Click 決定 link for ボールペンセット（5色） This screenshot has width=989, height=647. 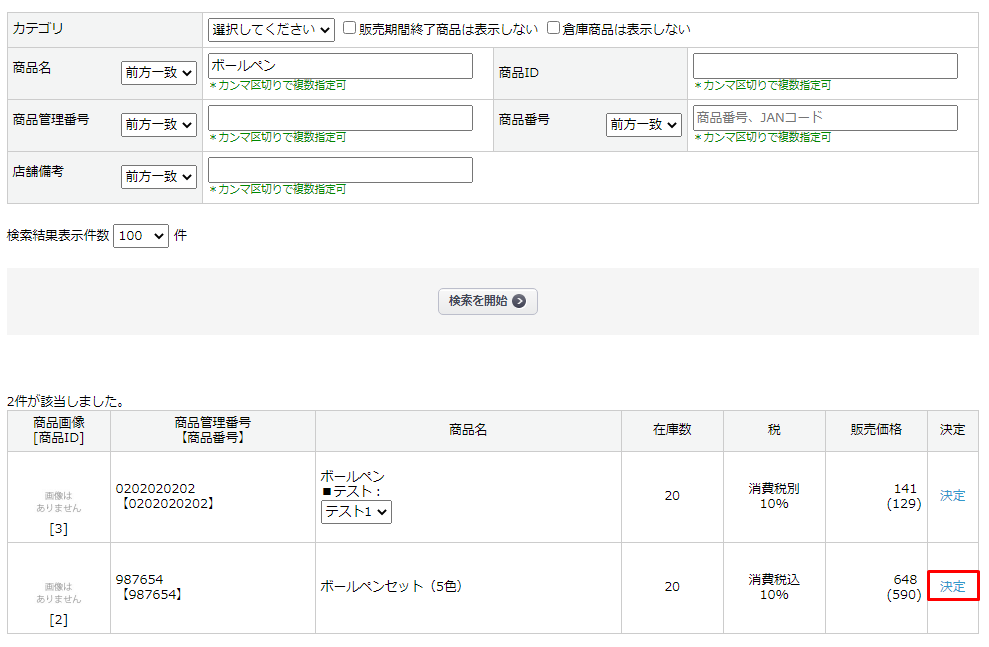coord(951,588)
